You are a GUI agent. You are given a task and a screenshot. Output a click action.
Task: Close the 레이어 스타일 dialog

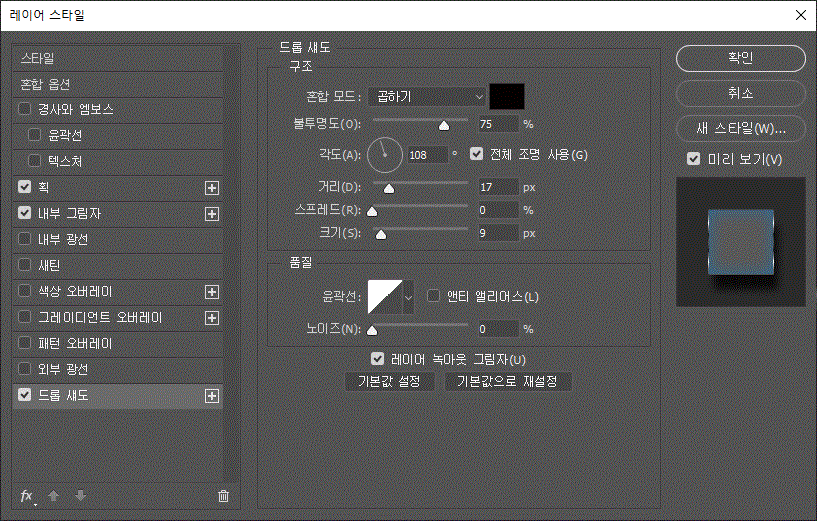tap(801, 15)
